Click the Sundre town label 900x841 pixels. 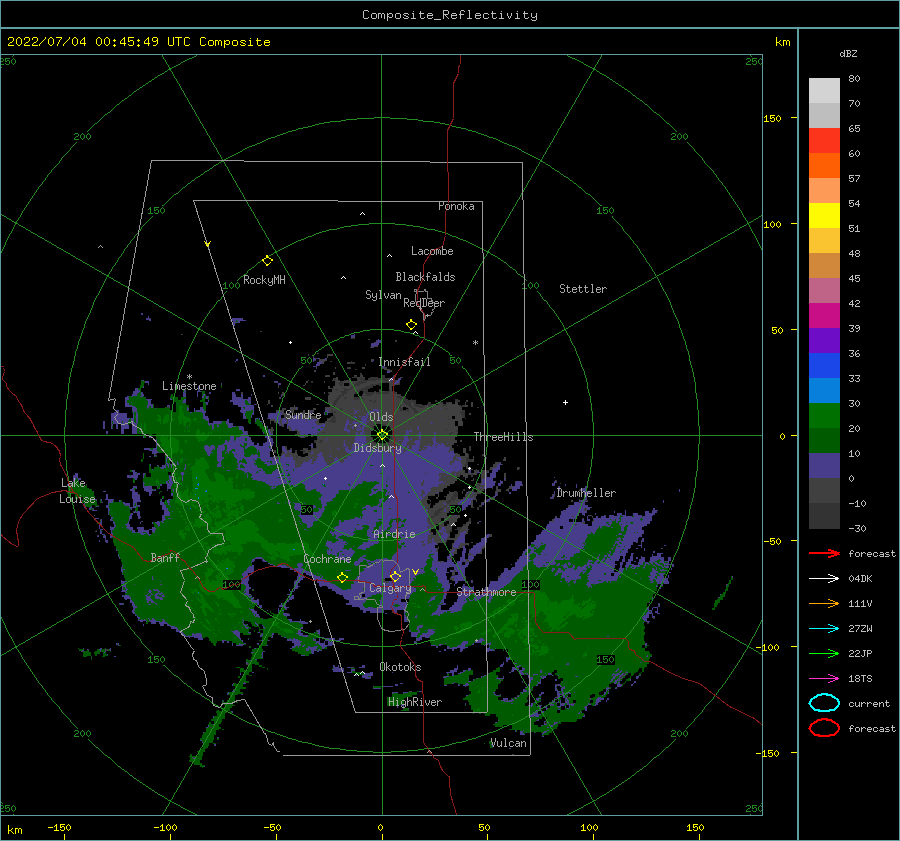pos(303,414)
